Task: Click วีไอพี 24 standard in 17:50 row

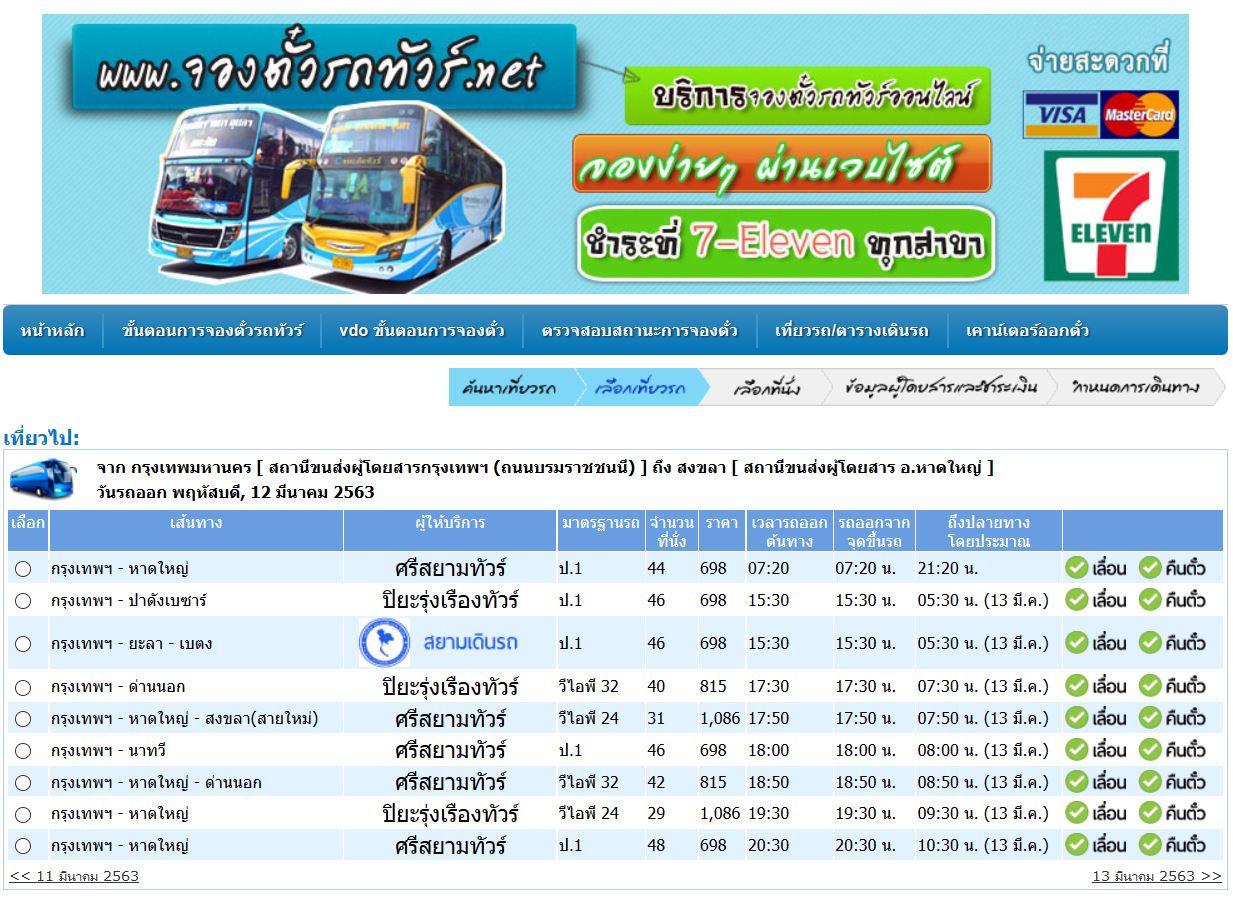Action: [589, 718]
